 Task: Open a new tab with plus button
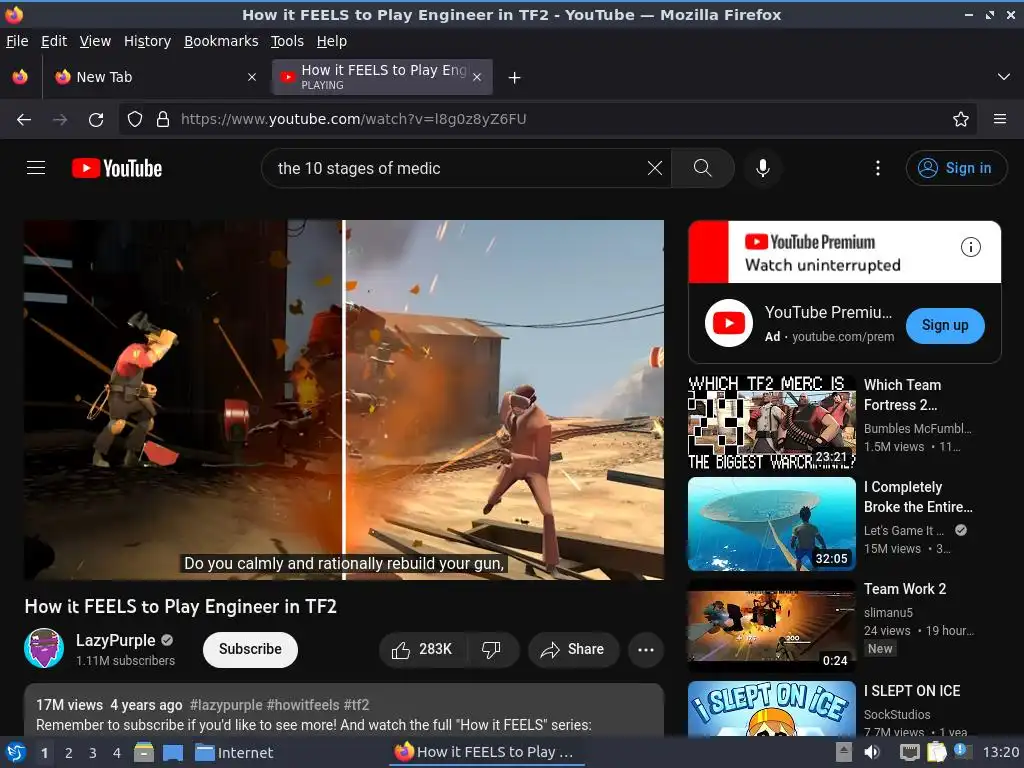[514, 78]
